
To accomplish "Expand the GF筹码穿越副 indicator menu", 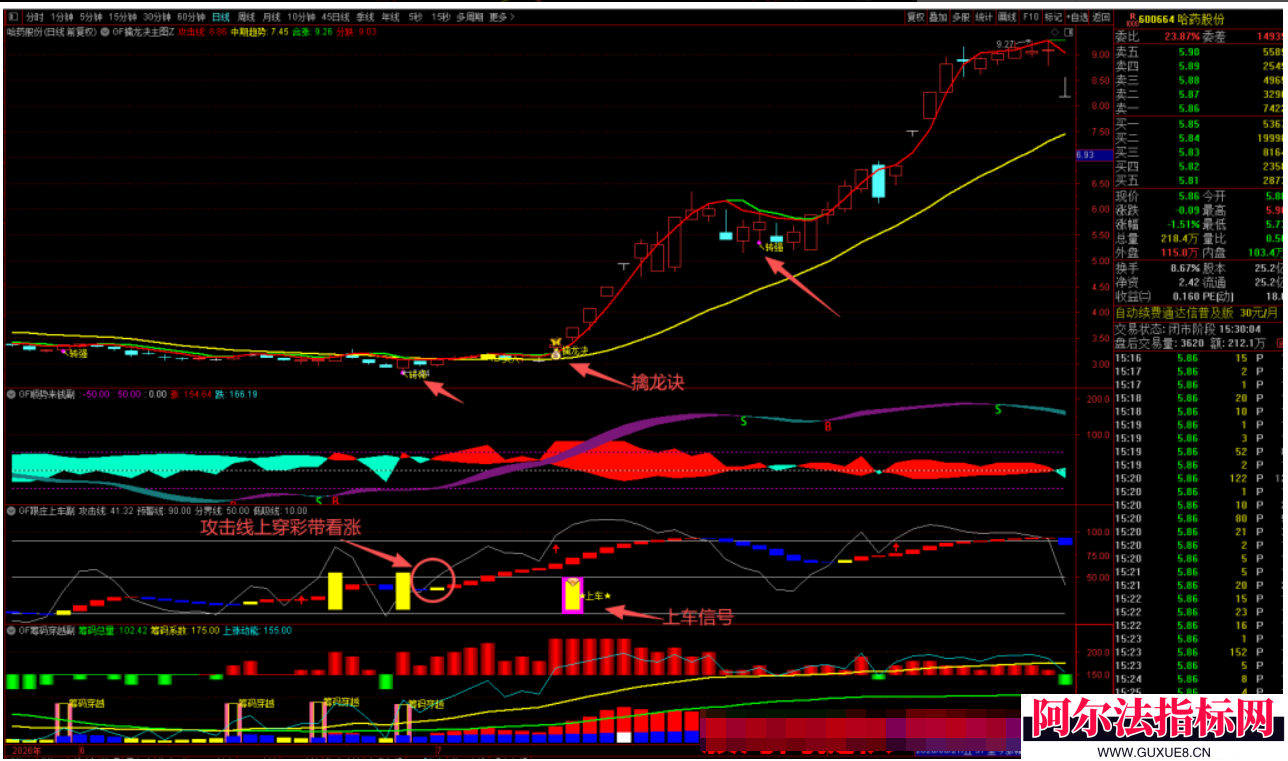I will (11, 631).
